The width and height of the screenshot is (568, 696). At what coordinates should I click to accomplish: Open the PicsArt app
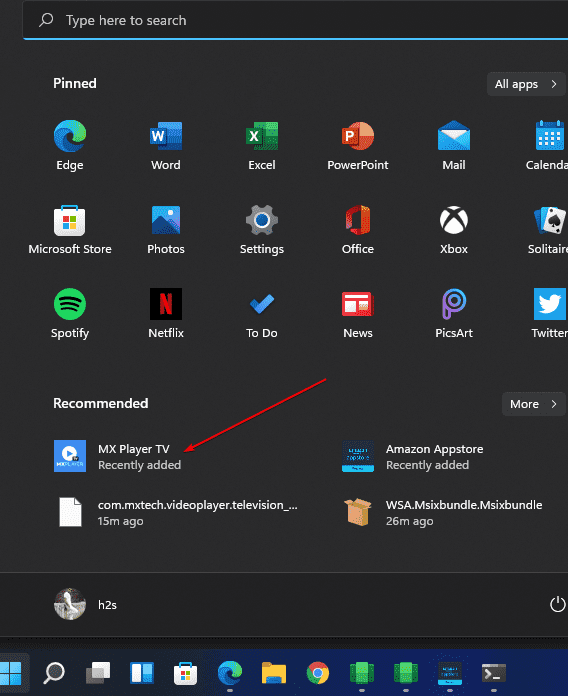coord(454,313)
